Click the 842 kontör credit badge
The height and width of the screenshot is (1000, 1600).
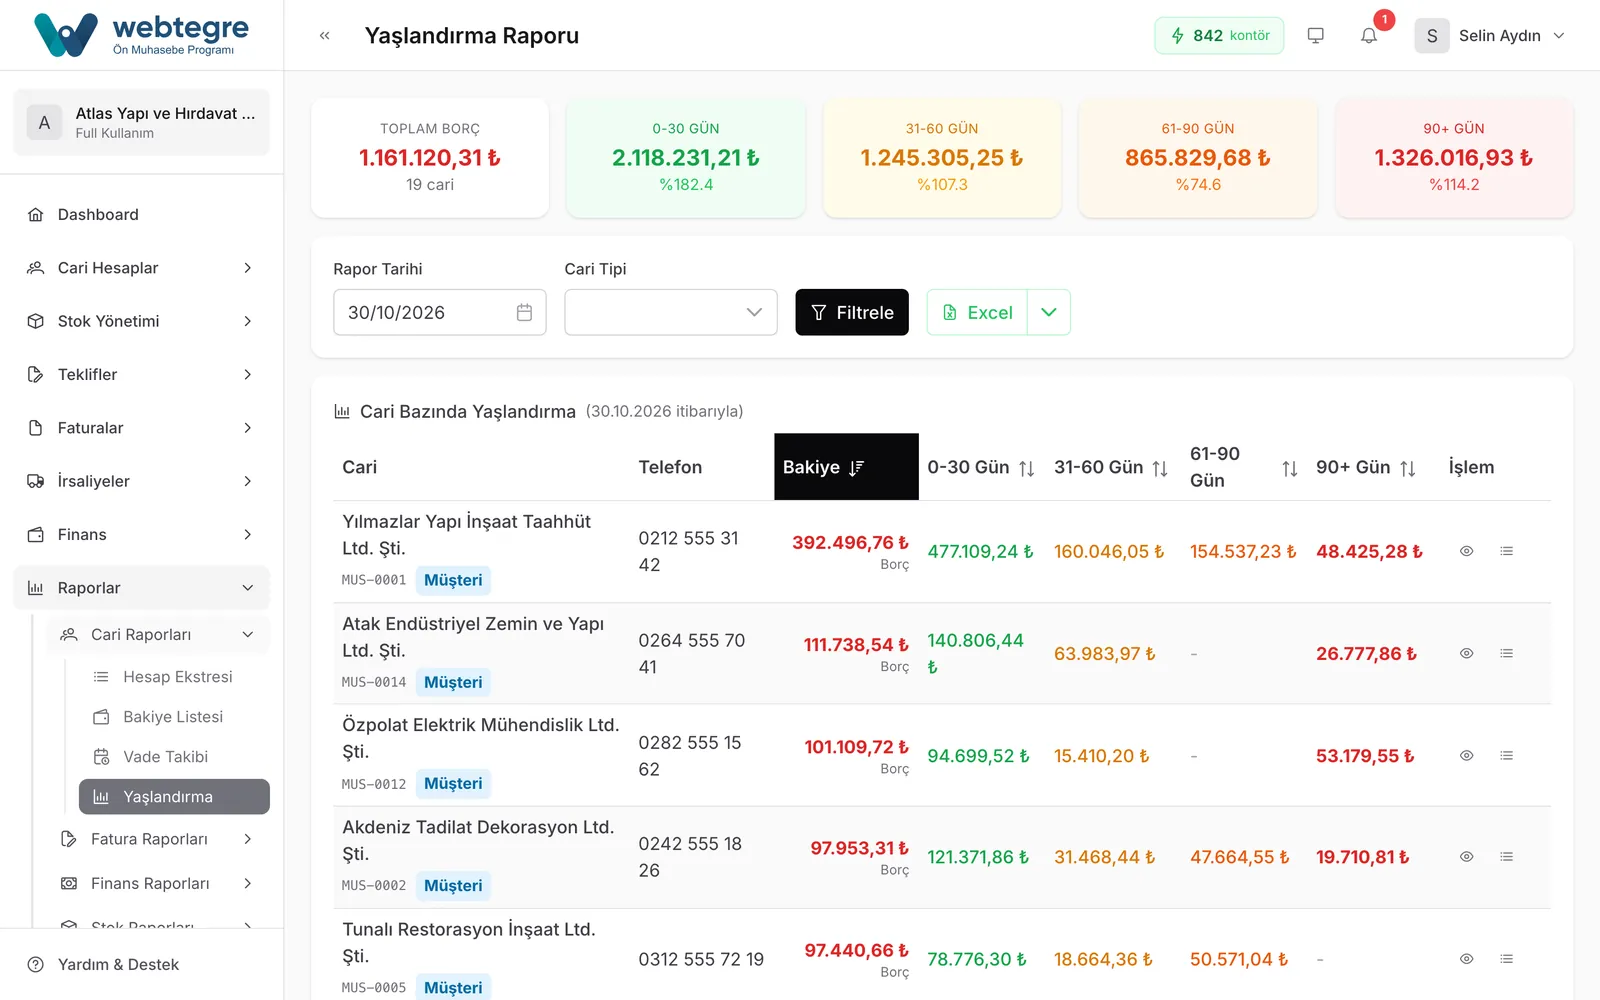pos(1219,35)
